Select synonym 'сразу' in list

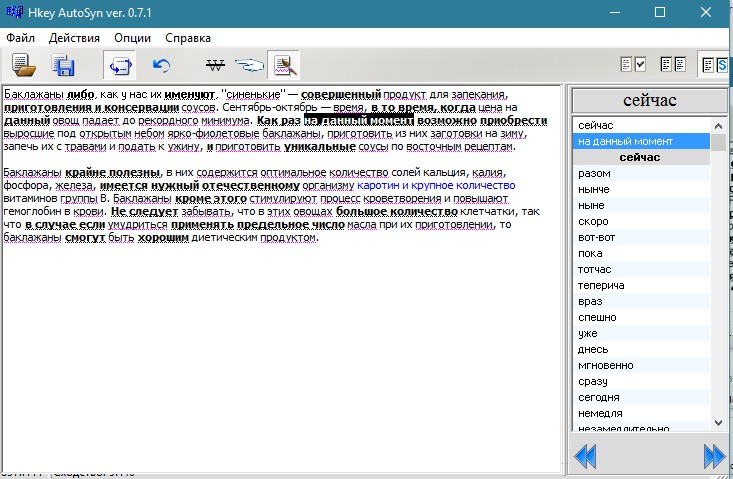pyautogui.click(x=641, y=381)
